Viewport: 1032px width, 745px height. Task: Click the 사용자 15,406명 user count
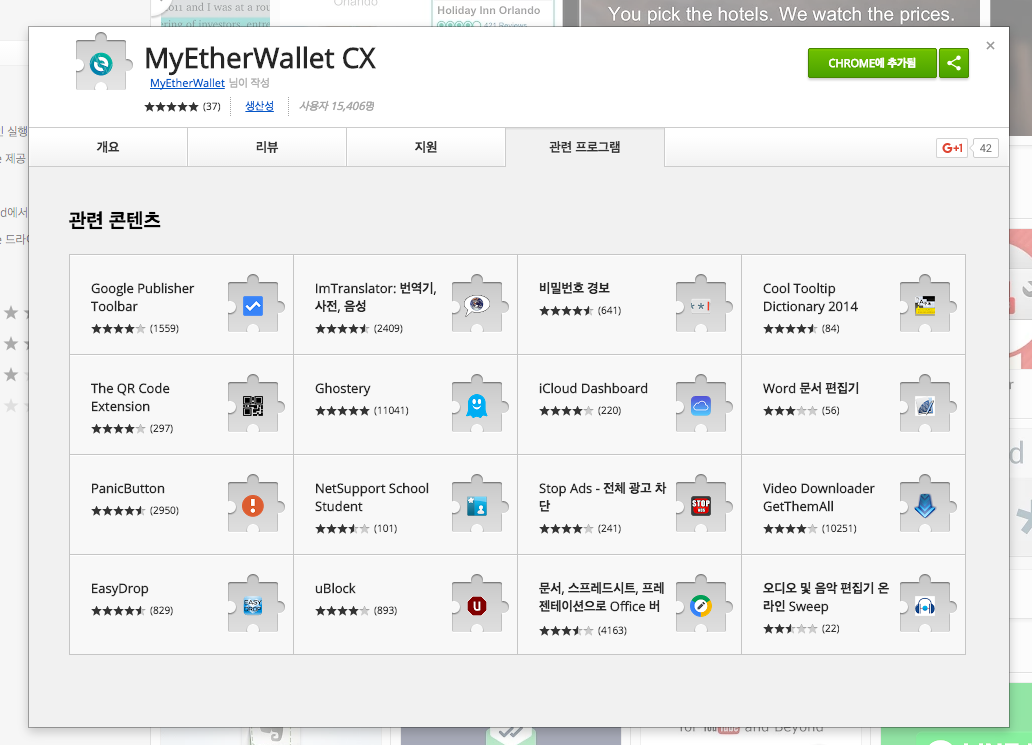tap(336, 106)
